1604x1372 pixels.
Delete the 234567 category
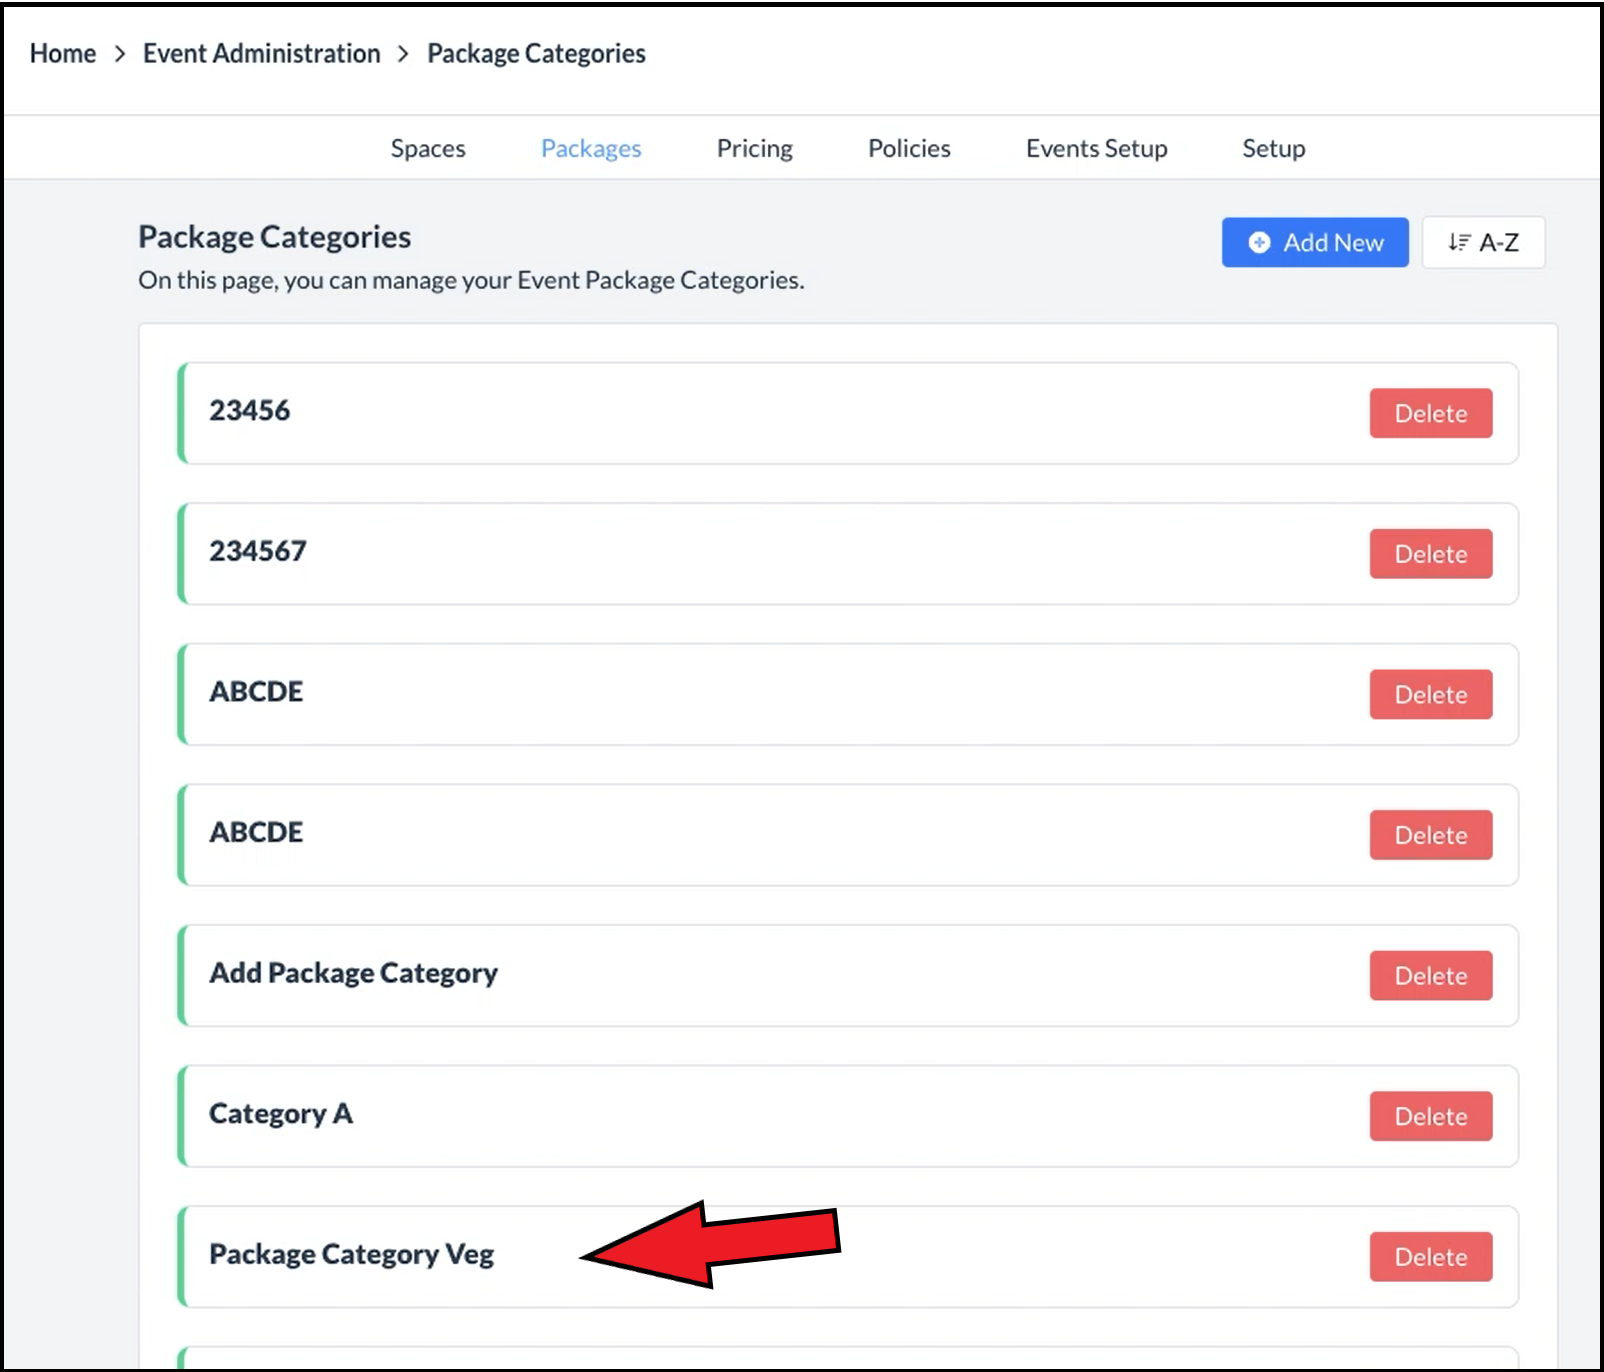pyautogui.click(x=1430, y=554)
